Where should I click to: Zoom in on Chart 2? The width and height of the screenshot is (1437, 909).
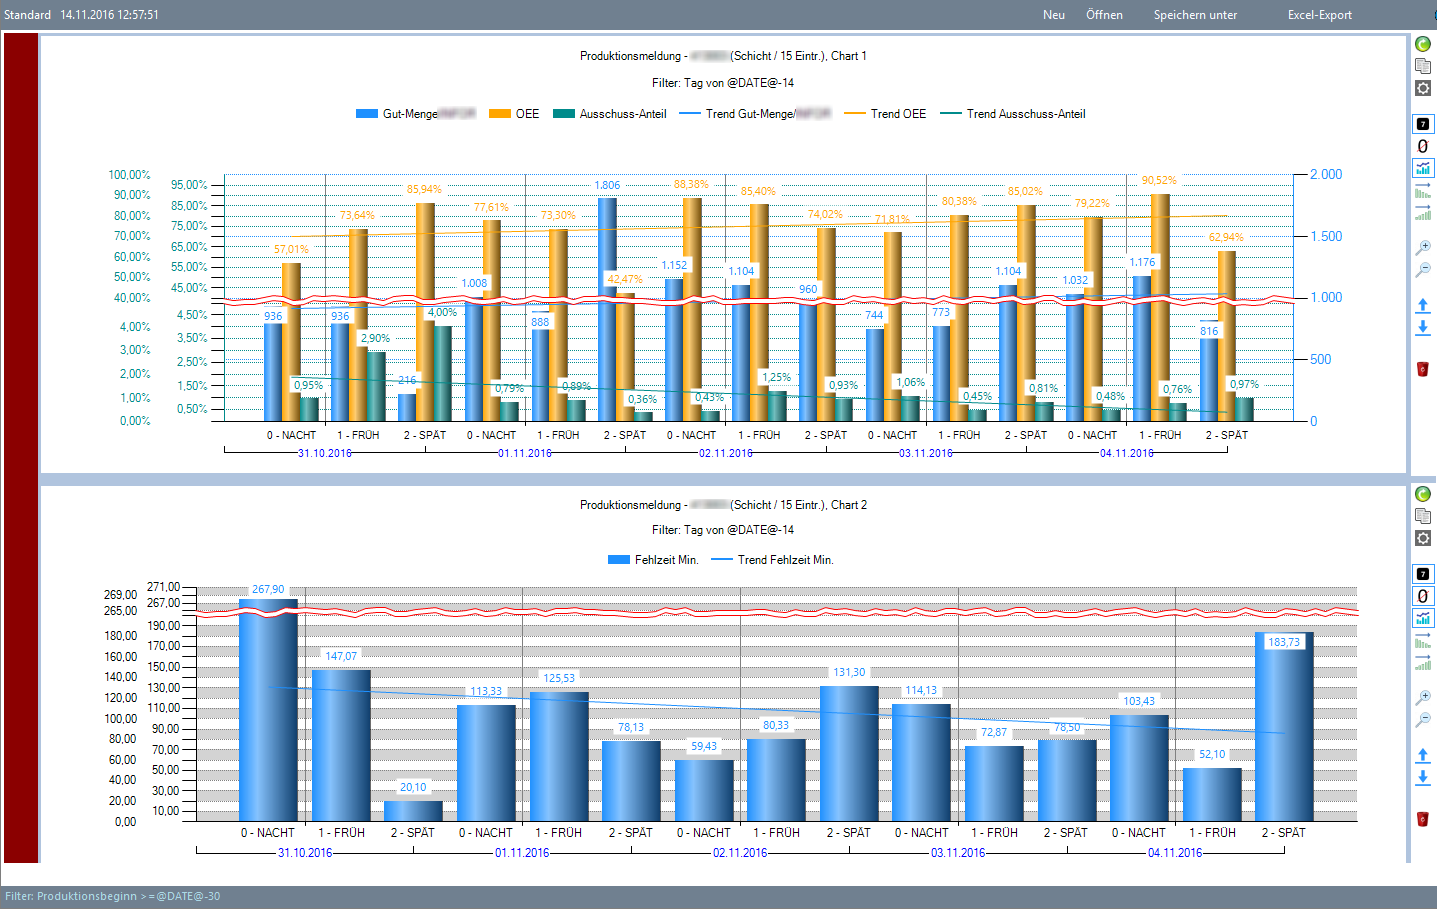point(1423,697)
